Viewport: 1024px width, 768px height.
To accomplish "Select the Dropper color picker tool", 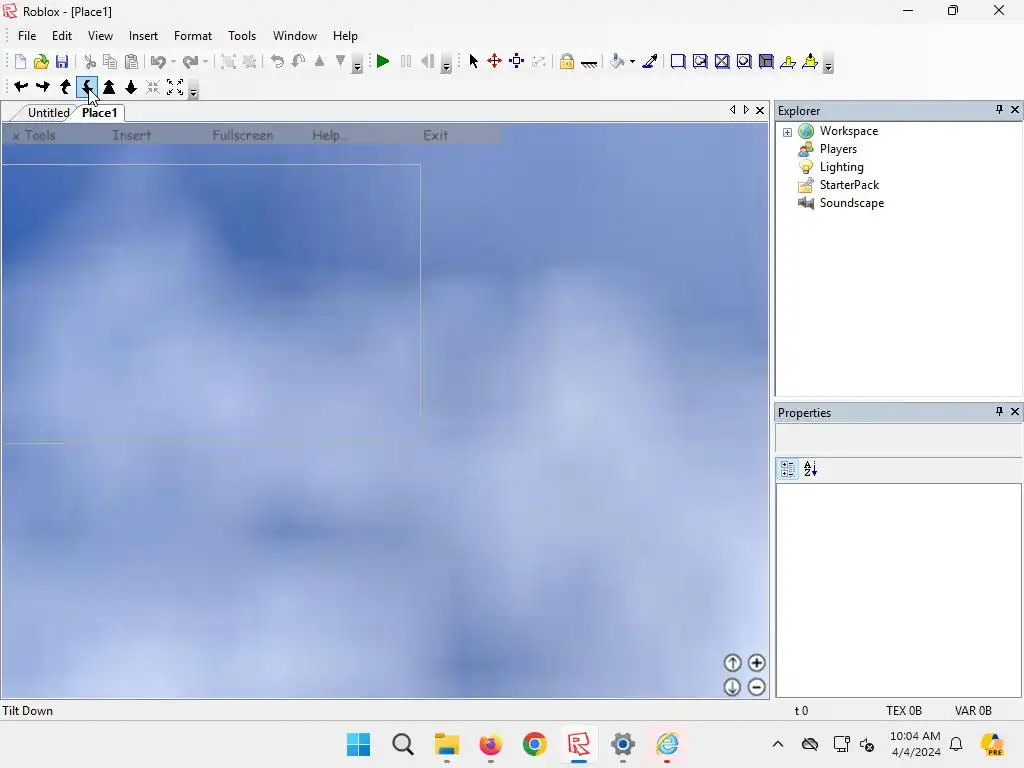I will tap(650, 61).
